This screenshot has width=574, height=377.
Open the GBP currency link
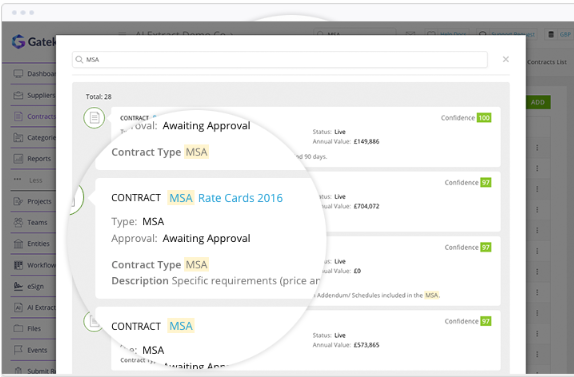(x=565, y=34)
